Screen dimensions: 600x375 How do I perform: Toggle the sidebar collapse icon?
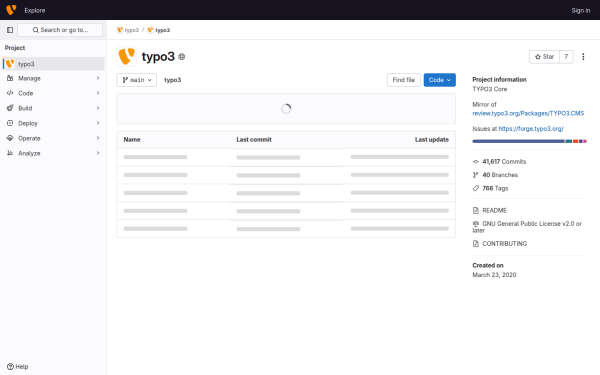[10, 30]
